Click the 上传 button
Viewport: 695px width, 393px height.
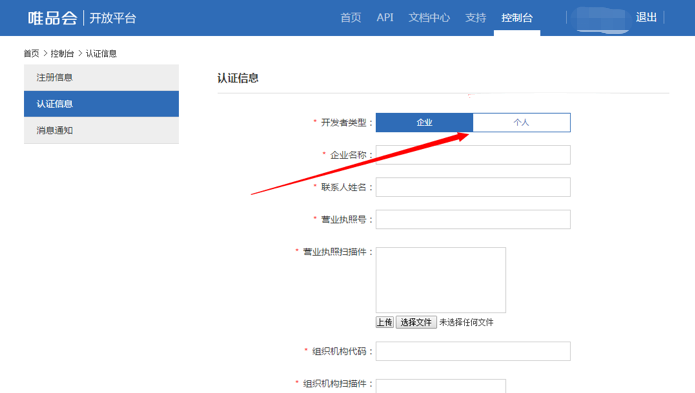point(384,322)
